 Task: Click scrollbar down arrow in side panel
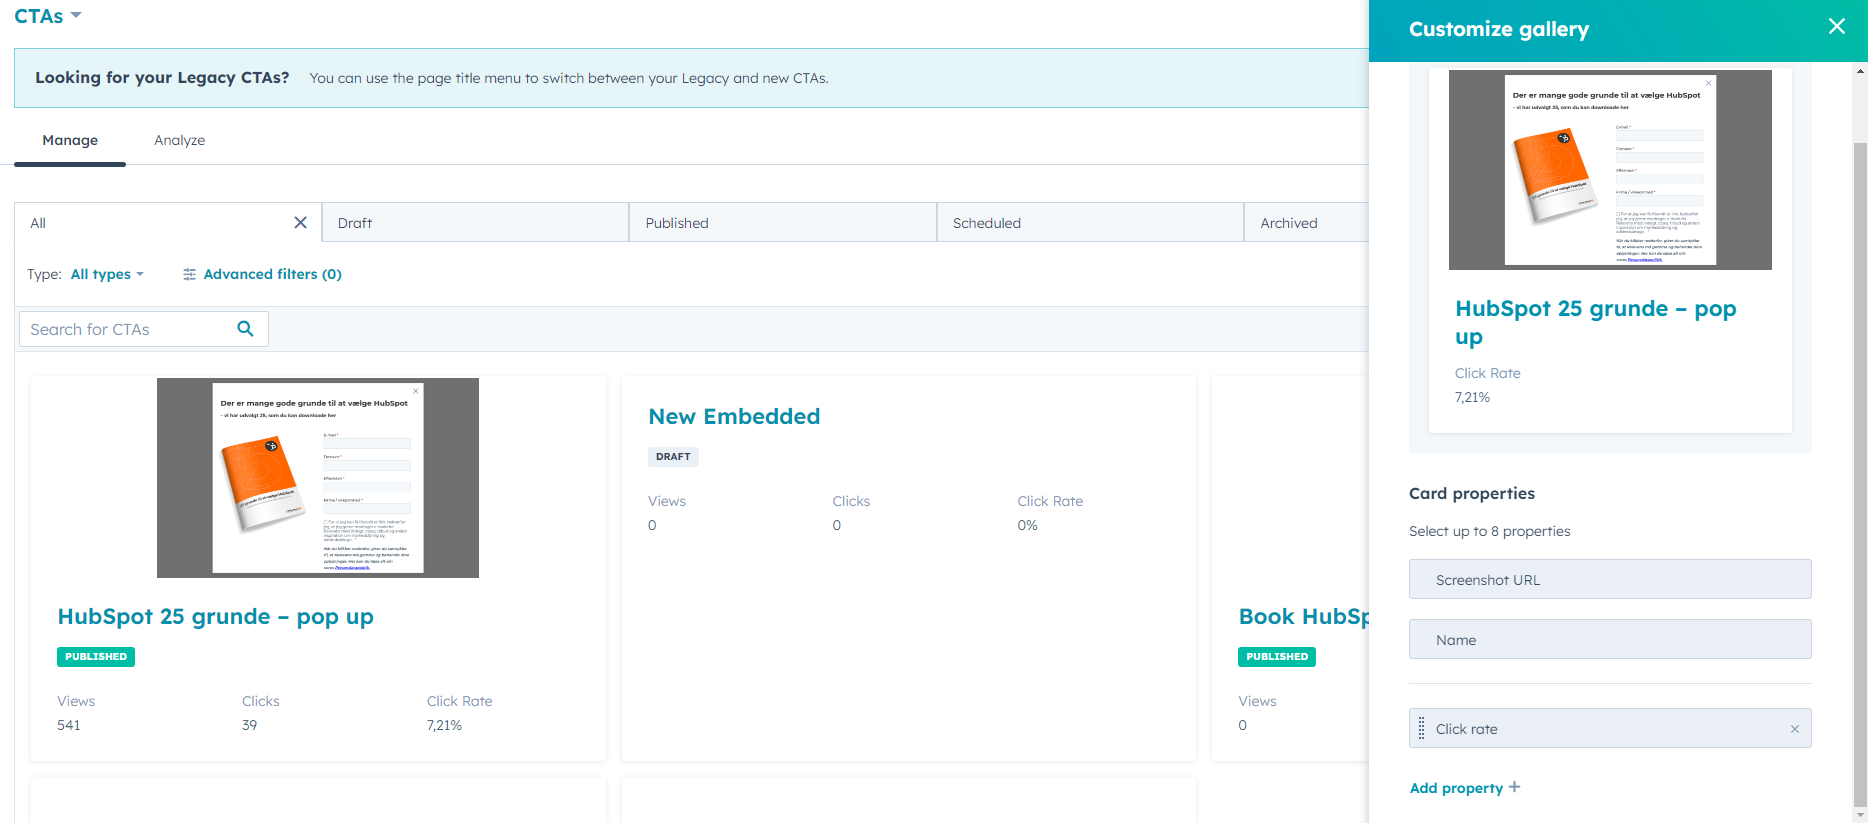tap(1860, 815)
